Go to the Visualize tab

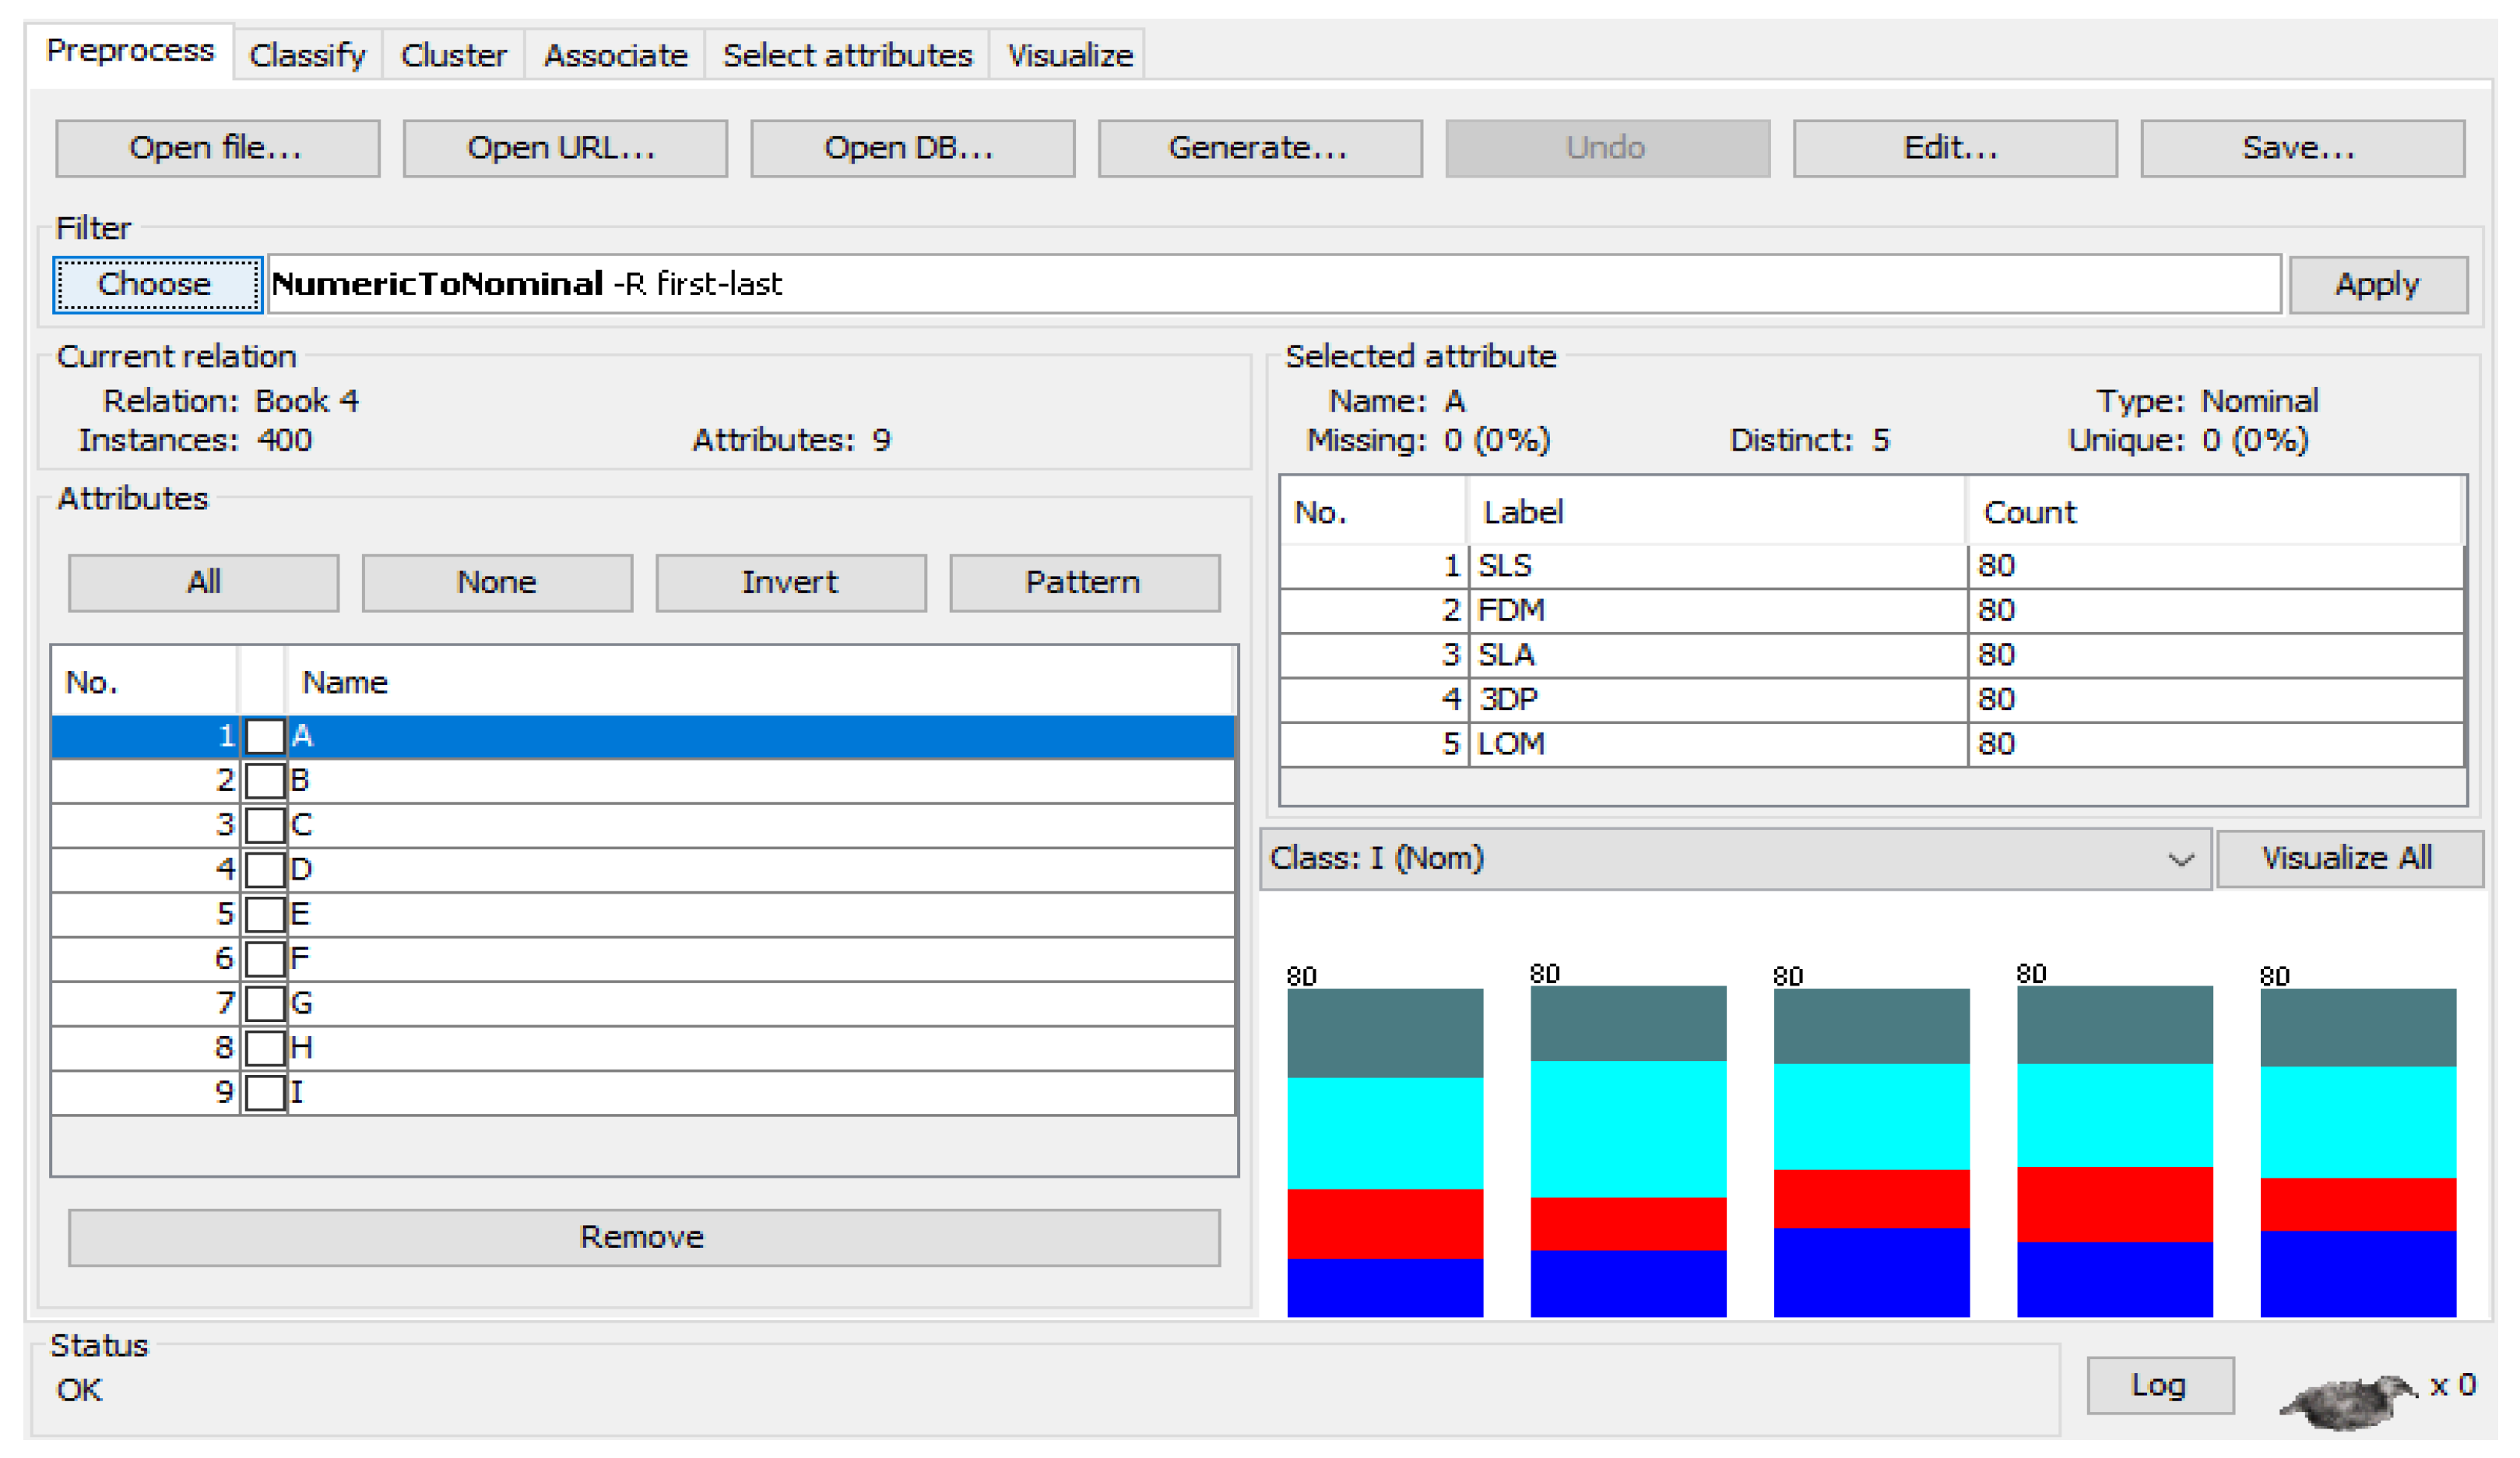click(x=1069, y=55)
